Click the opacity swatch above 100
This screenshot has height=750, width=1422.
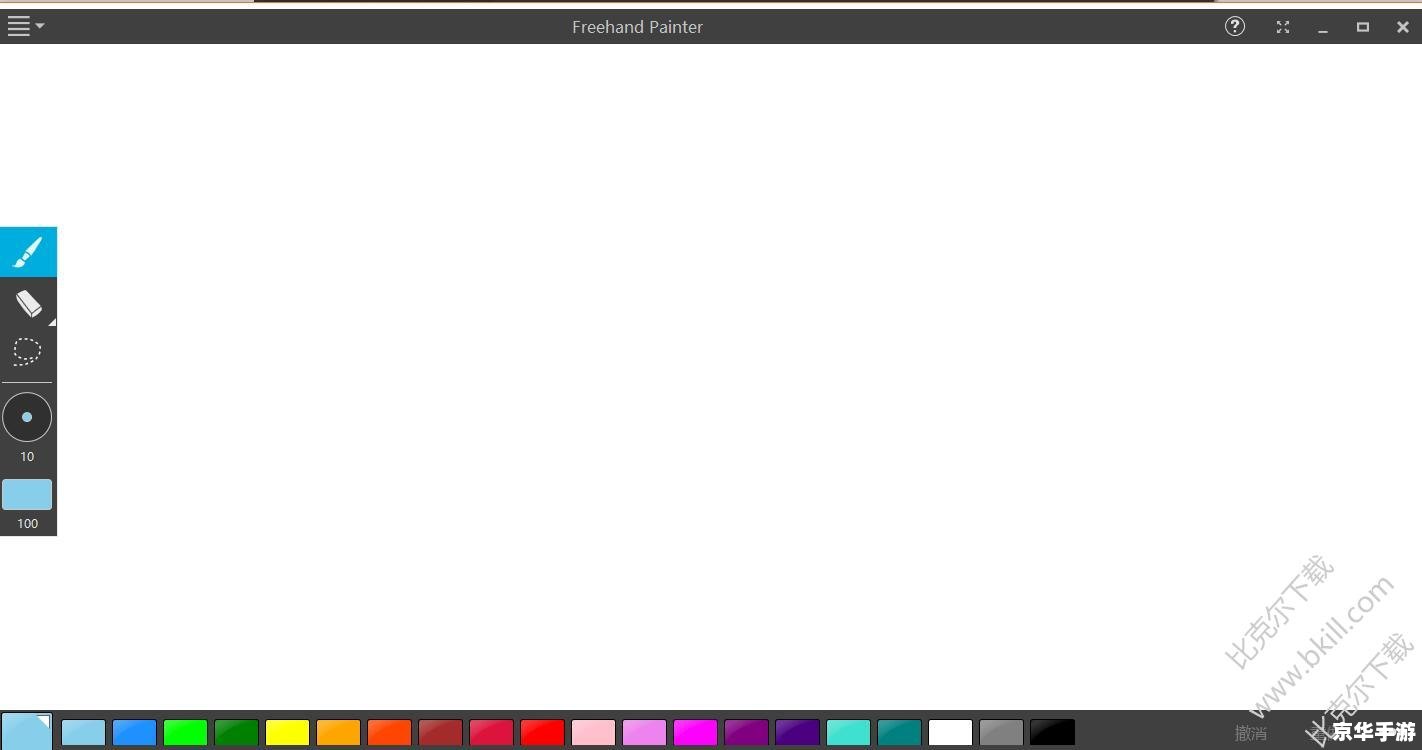coord(27,495)
